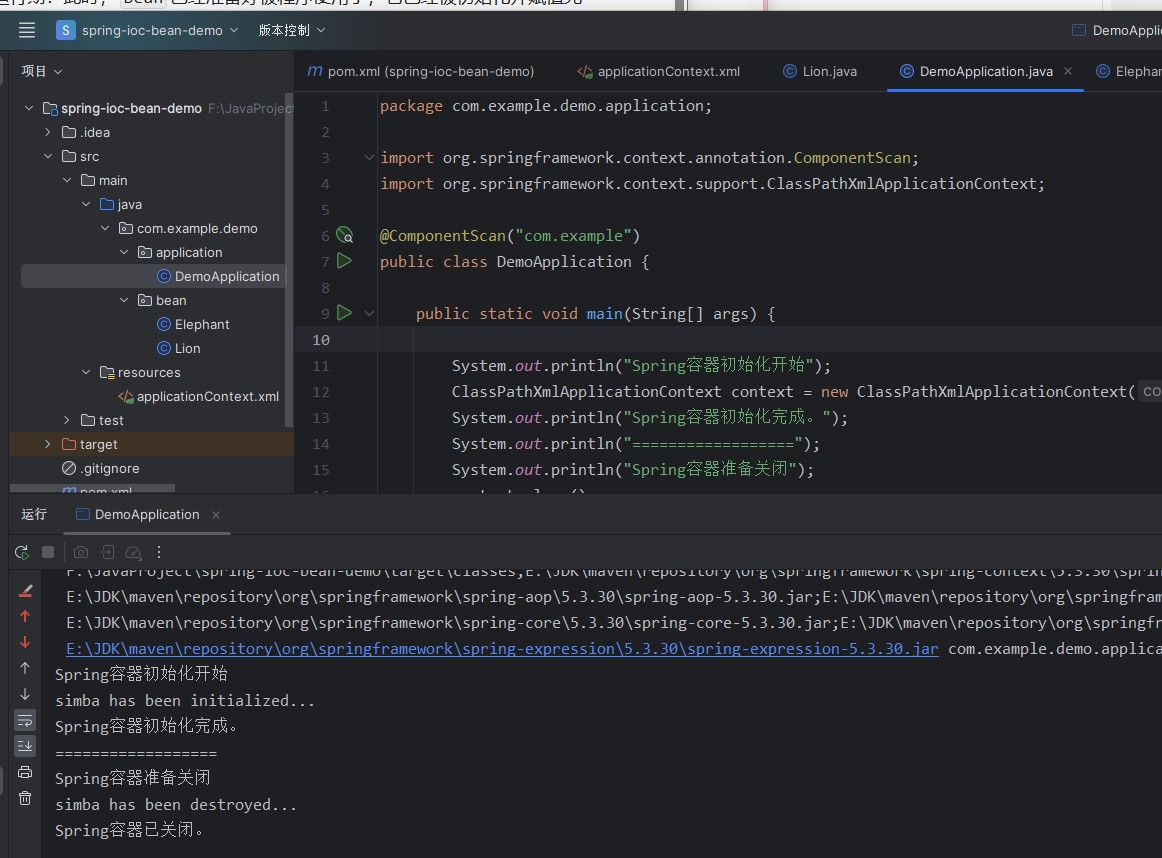Toggle soft-wrap in the console
Viewport: 1162px width, 858px height.
[25, 720]
